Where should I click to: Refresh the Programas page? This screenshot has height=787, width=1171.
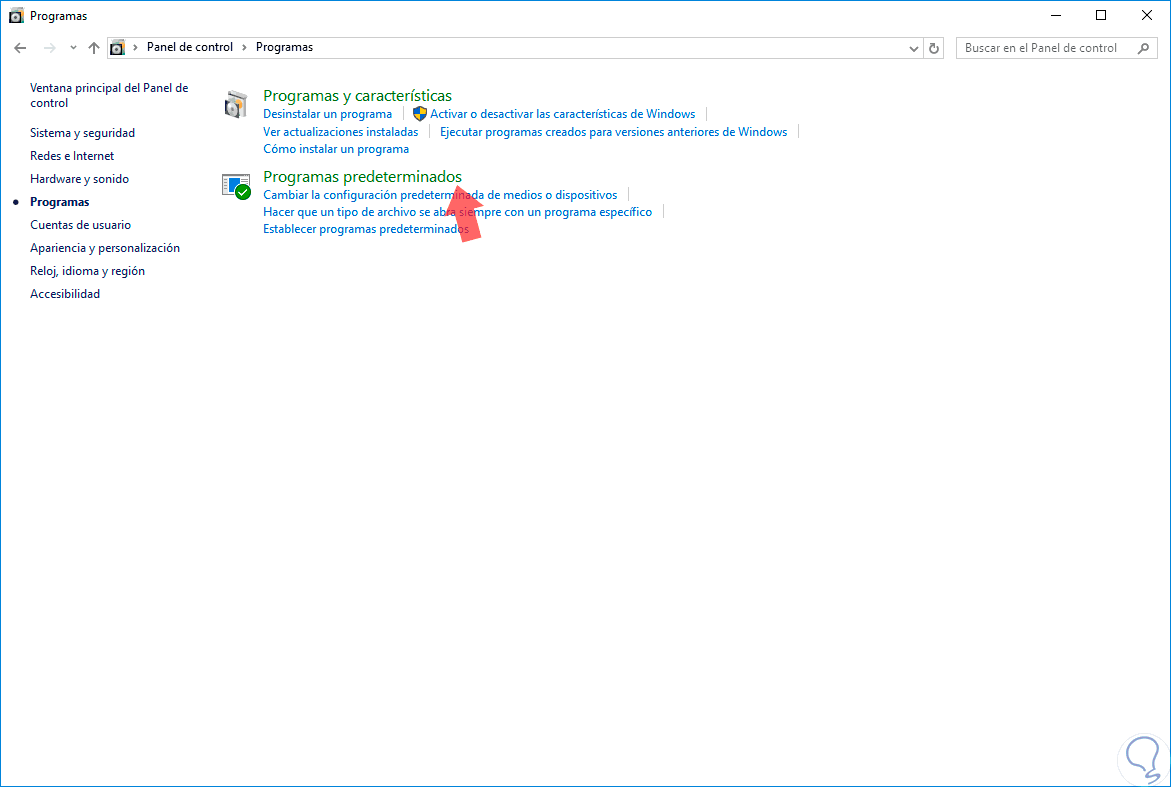934,48
